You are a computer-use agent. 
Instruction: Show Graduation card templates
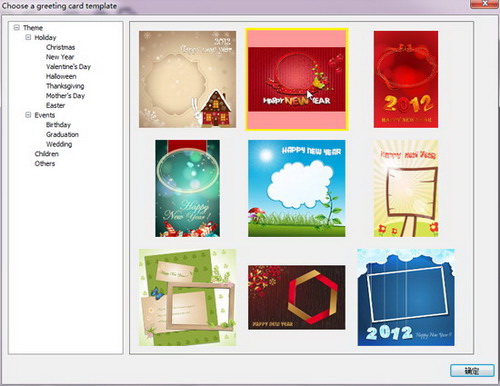coord(62,134)
